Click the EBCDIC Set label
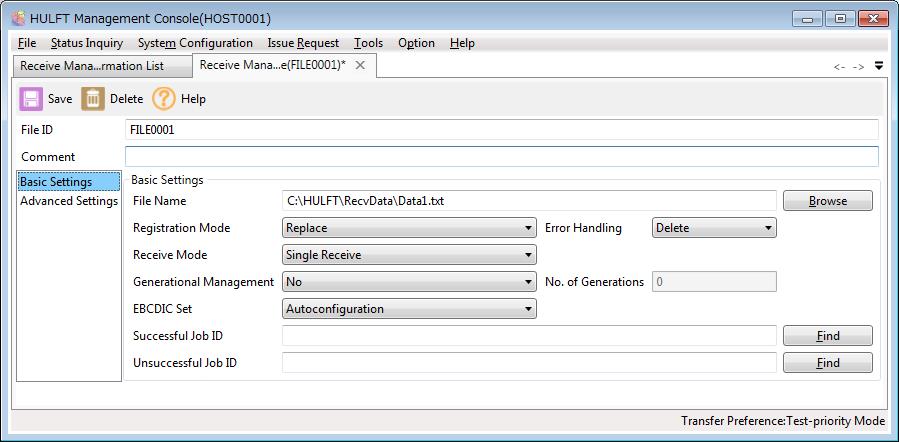Viewport: 899px width, 442px height. pos(162,309)
